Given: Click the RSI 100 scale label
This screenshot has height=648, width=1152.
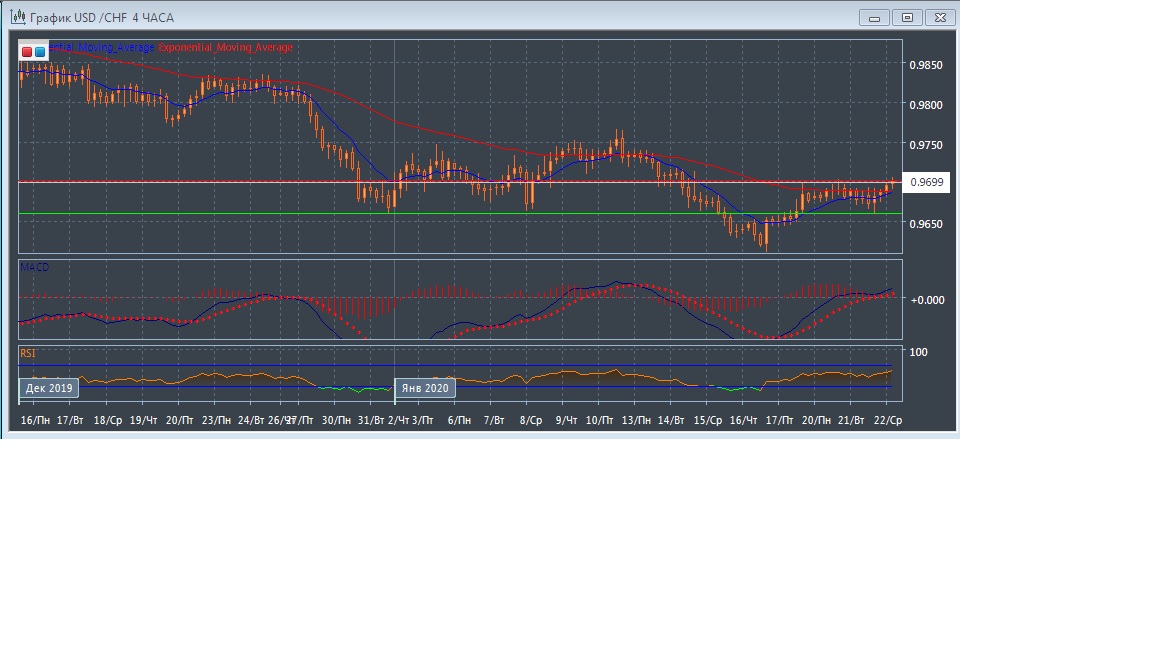Looking at the screenshot, I should (918, 352).
